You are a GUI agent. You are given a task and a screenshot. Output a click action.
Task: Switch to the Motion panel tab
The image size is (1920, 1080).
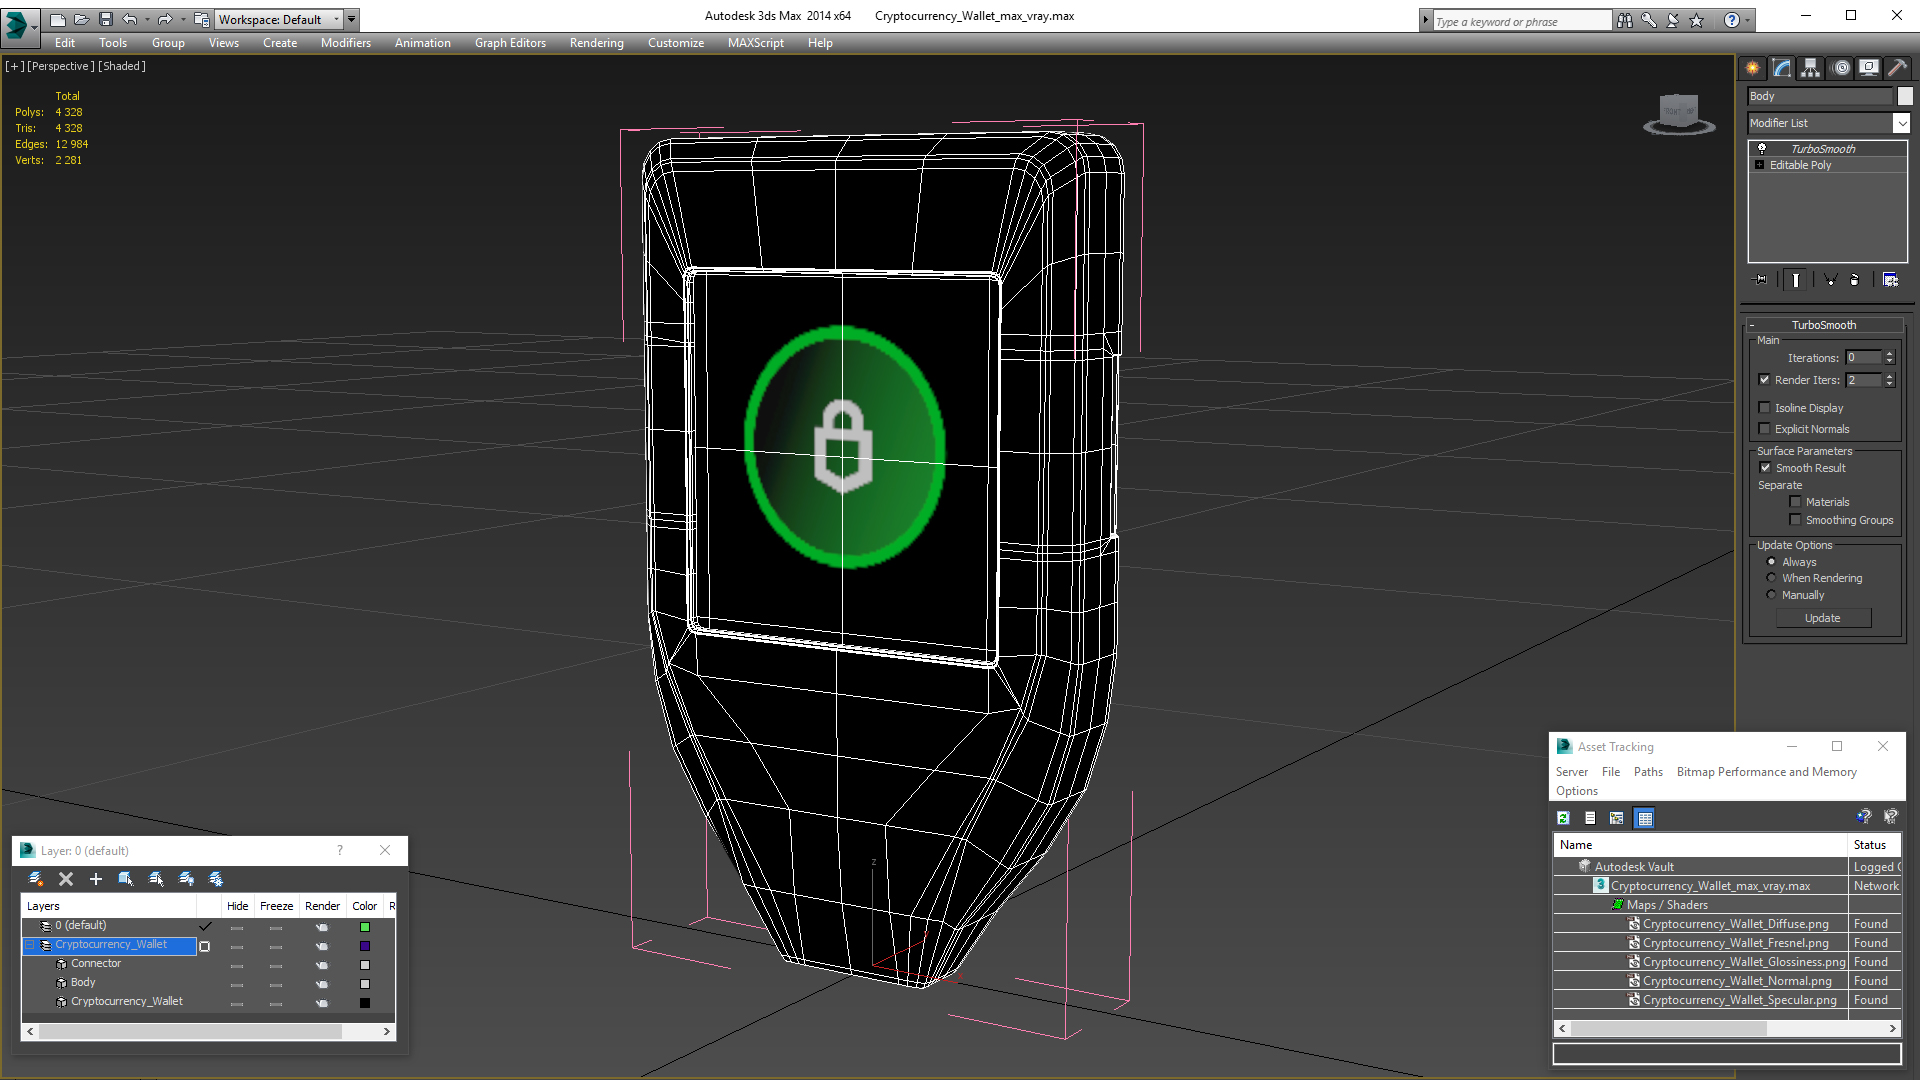pyautogui.click(x=1840, y=68)
